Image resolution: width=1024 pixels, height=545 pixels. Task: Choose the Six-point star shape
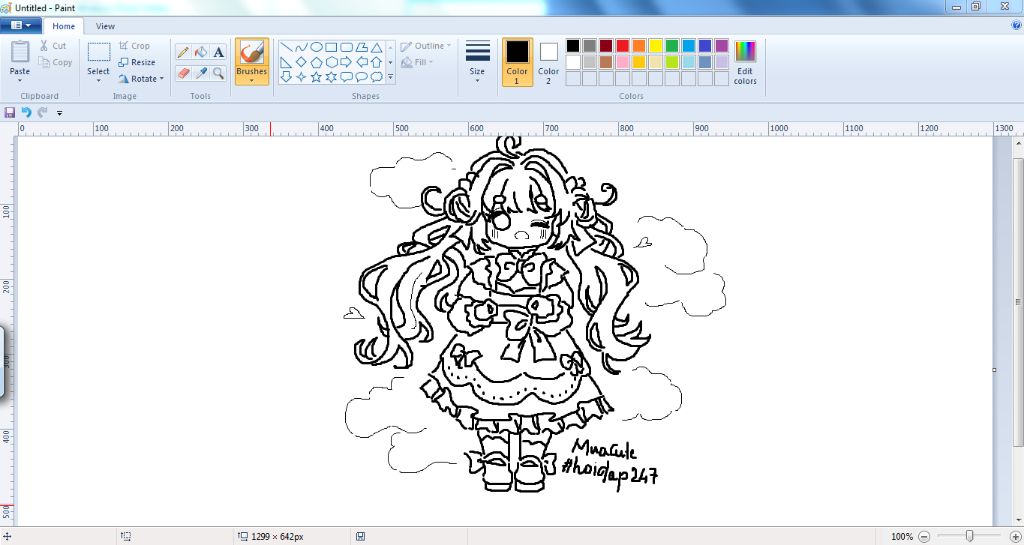(331, 77)
